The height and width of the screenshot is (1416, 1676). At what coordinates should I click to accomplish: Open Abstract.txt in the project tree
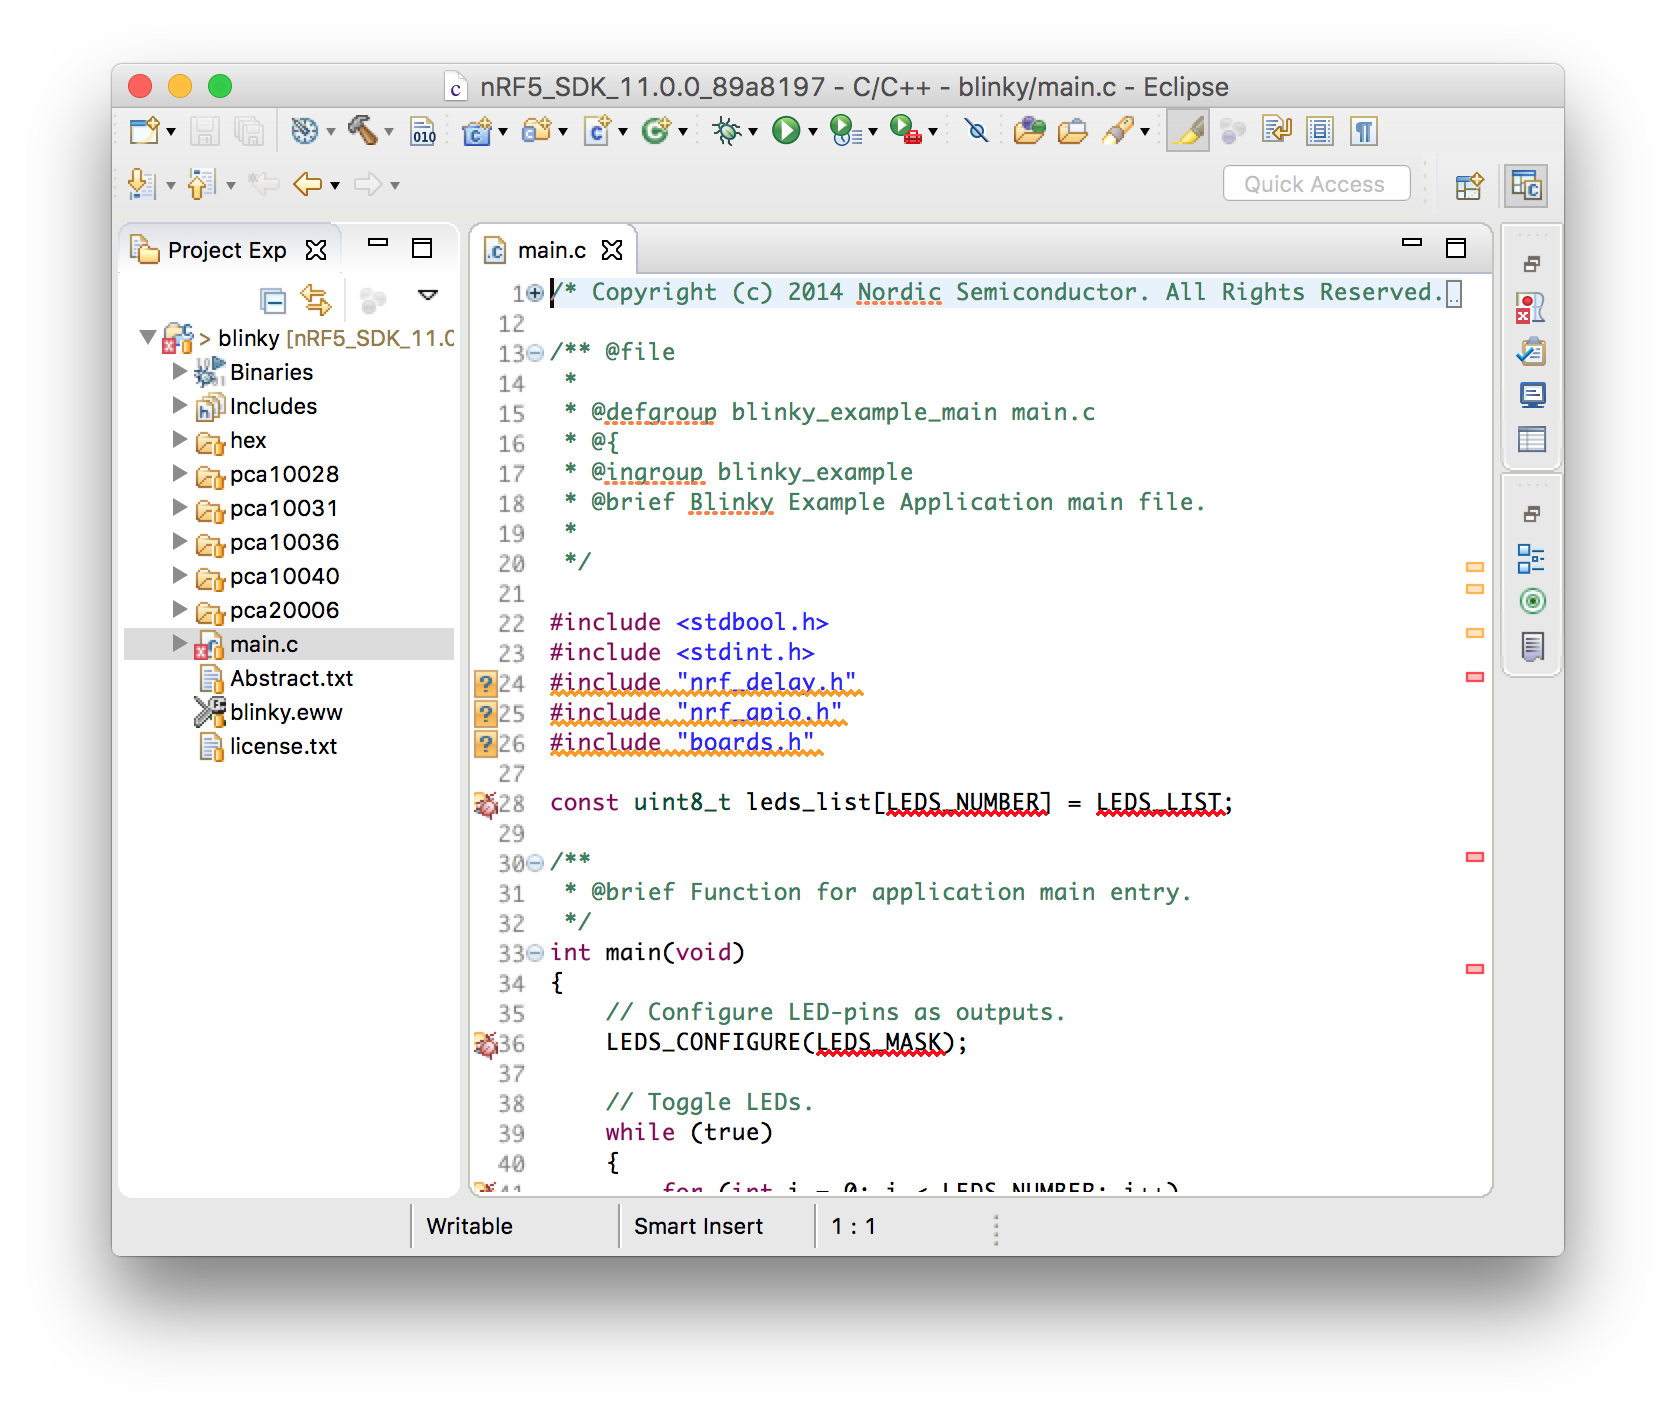click(x=291, y=678)
